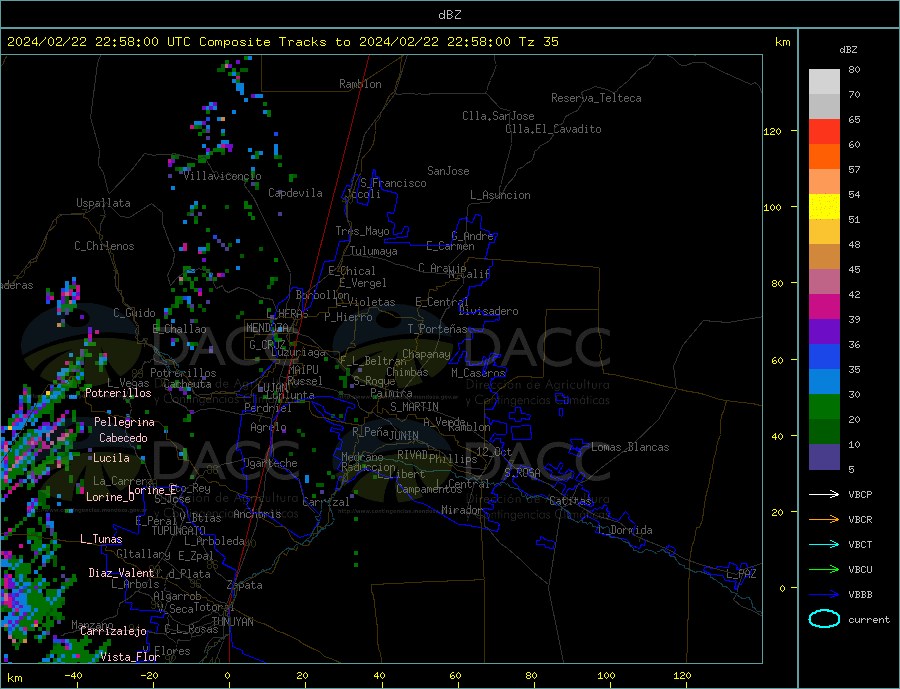This screenshot has height=689, width=900.
Task: Click the Tulumaya label
Action: (373, 251)
